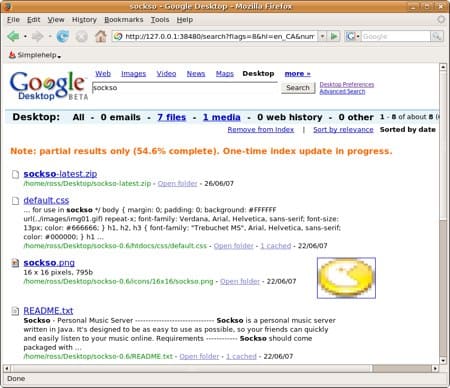This screenshot has width=450, height=388.
Task: Open the Edit menu
Action: (x=33, y=20)
